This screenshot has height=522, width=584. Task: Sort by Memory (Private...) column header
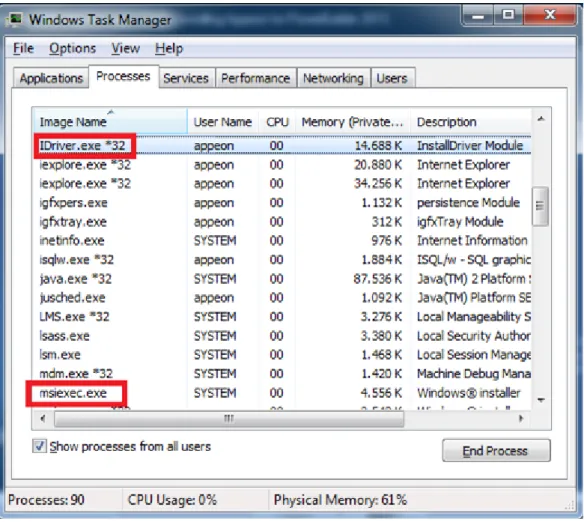pyautogui.click(x=352, y=122)
